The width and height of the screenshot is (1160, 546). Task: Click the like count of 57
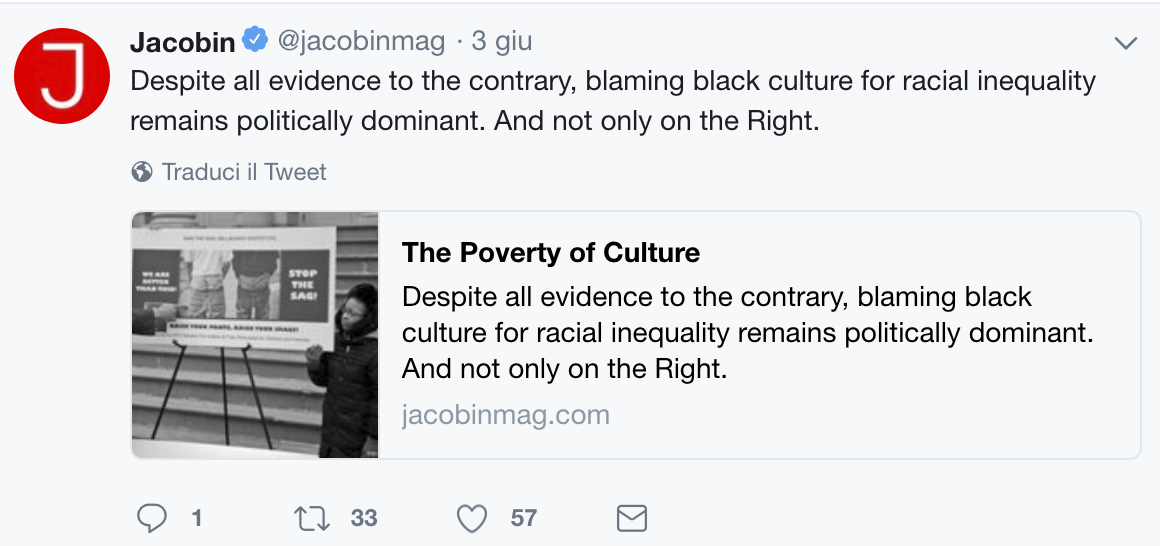[524, 518]
